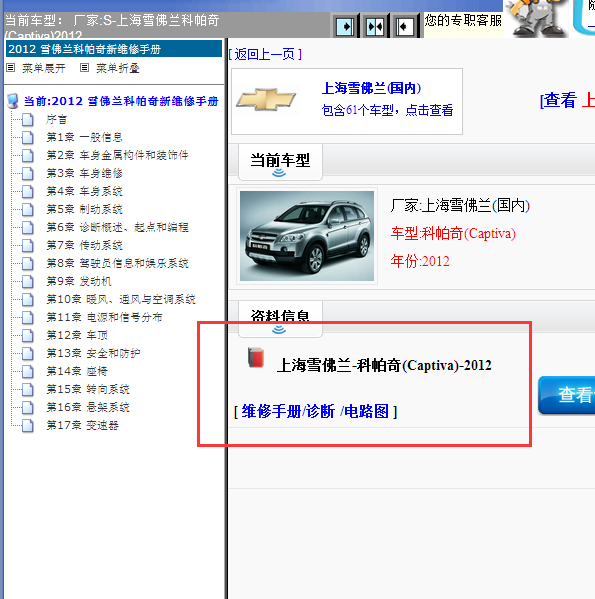Expand all menus via 菜单展开
Viewport: 595px width, 599px height.
pos(44,68)
